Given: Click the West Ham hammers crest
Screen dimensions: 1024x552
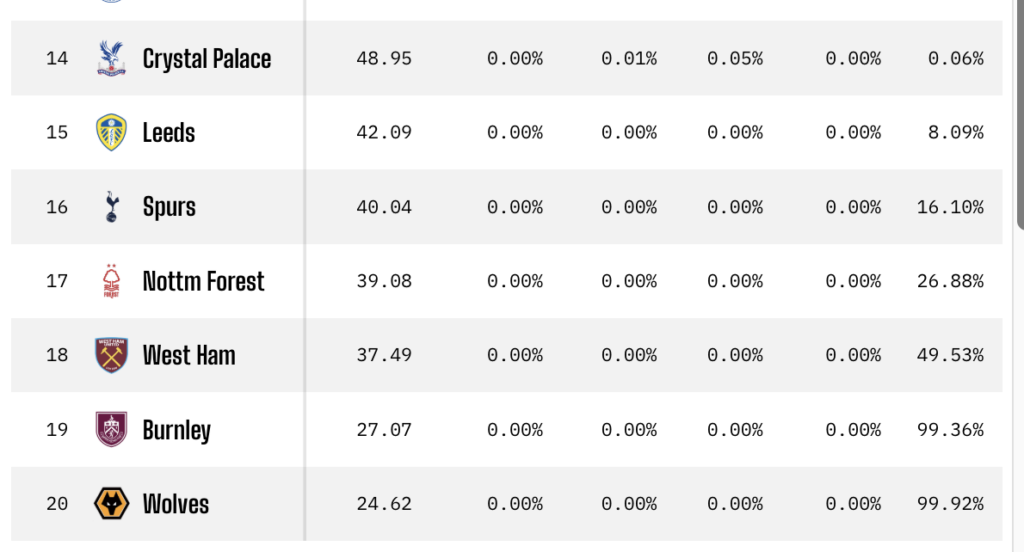Looking at the screenshot, I should 111,355.
